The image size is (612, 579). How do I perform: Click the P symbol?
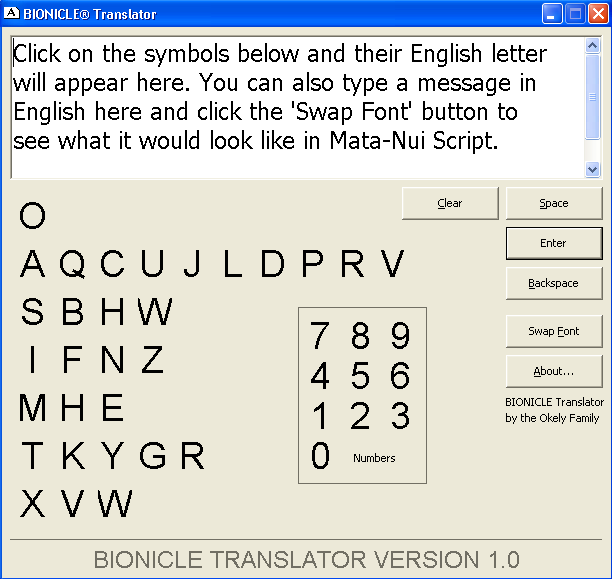click(313, 264)
